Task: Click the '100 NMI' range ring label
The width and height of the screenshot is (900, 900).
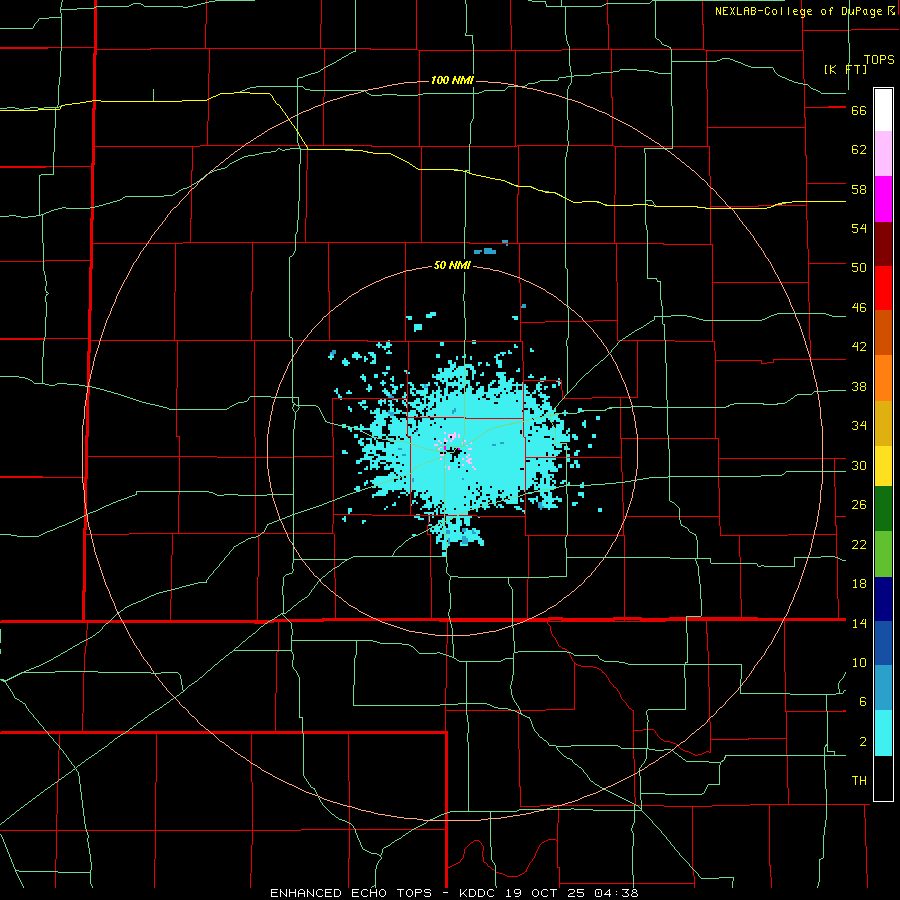Action: point(452,80)
